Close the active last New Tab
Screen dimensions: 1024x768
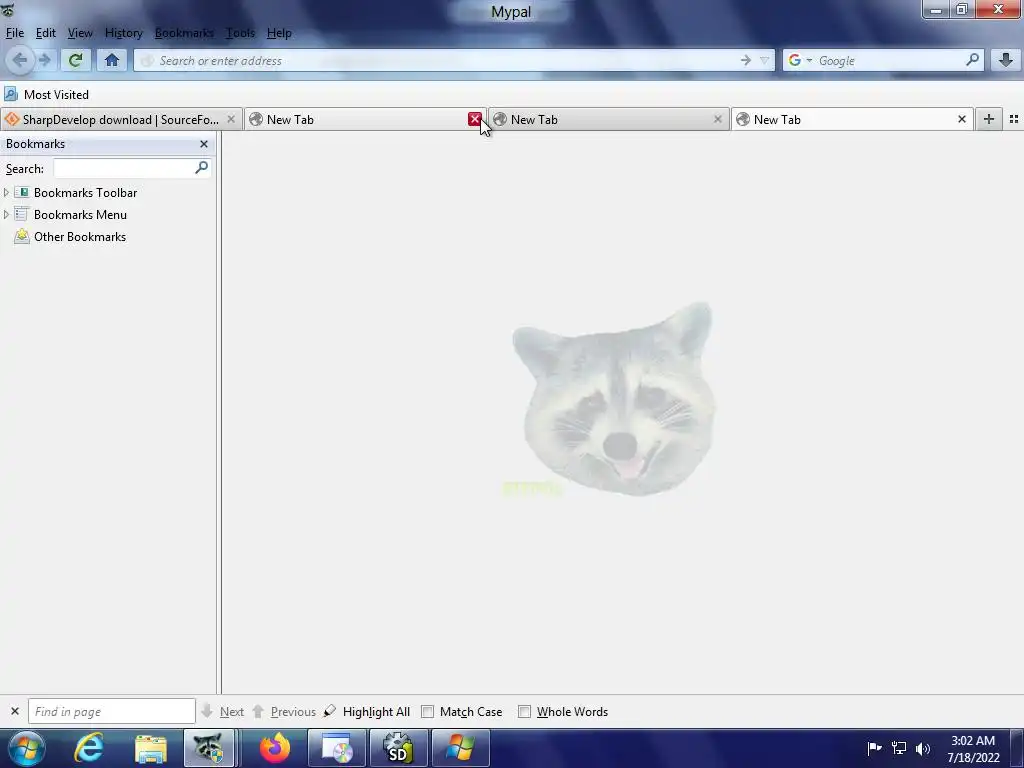(x=961, y=120)
